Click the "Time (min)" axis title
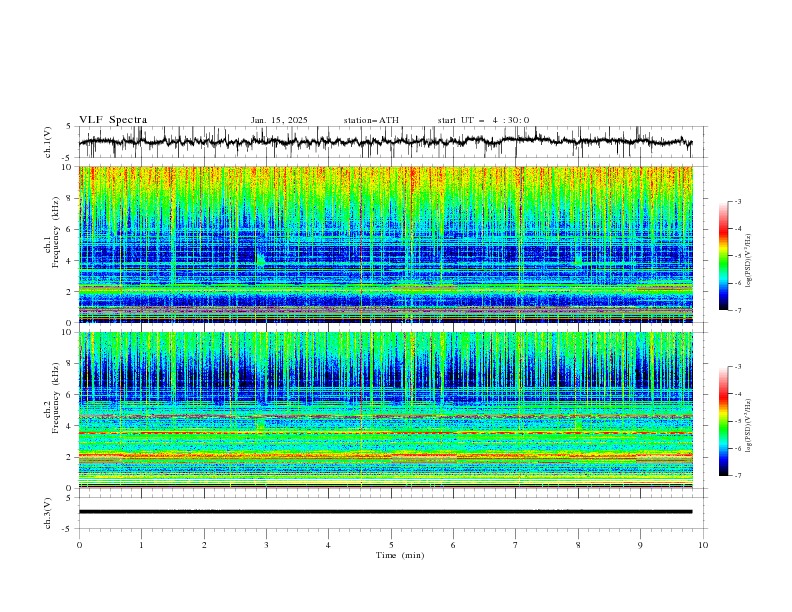 [400, 555]
